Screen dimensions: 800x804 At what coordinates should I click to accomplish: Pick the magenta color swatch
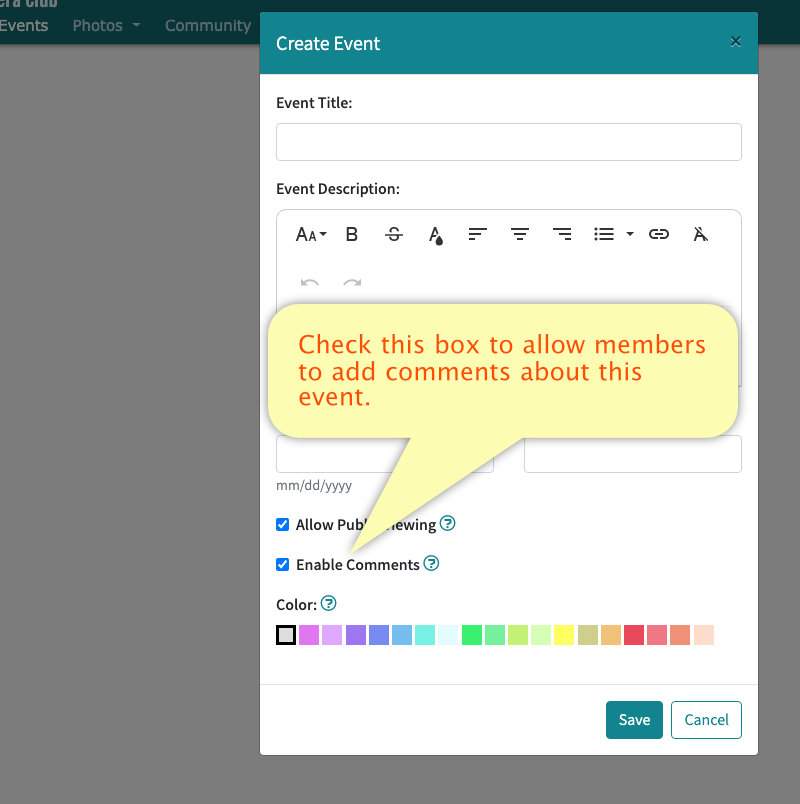pyautogui.click(x=309, y=635)
